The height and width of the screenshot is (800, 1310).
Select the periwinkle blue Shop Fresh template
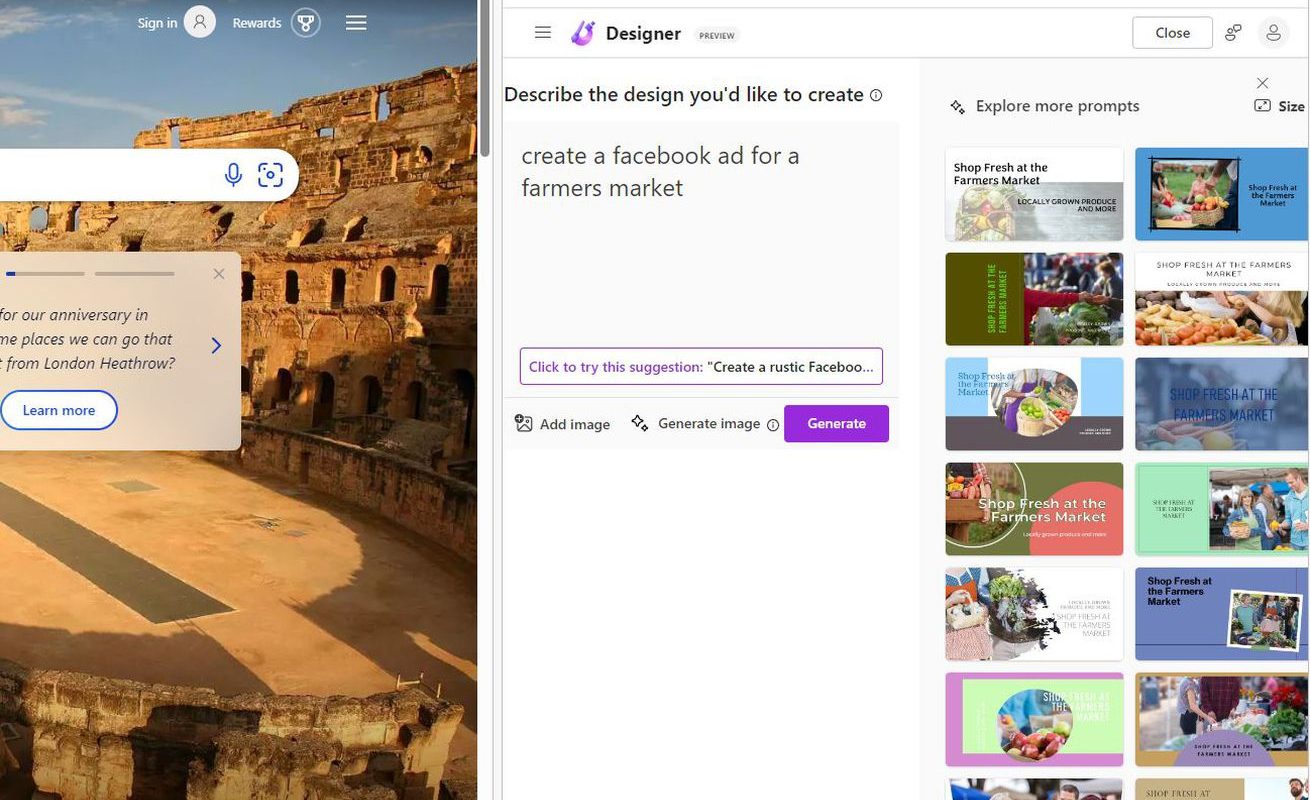(1222, 614)
